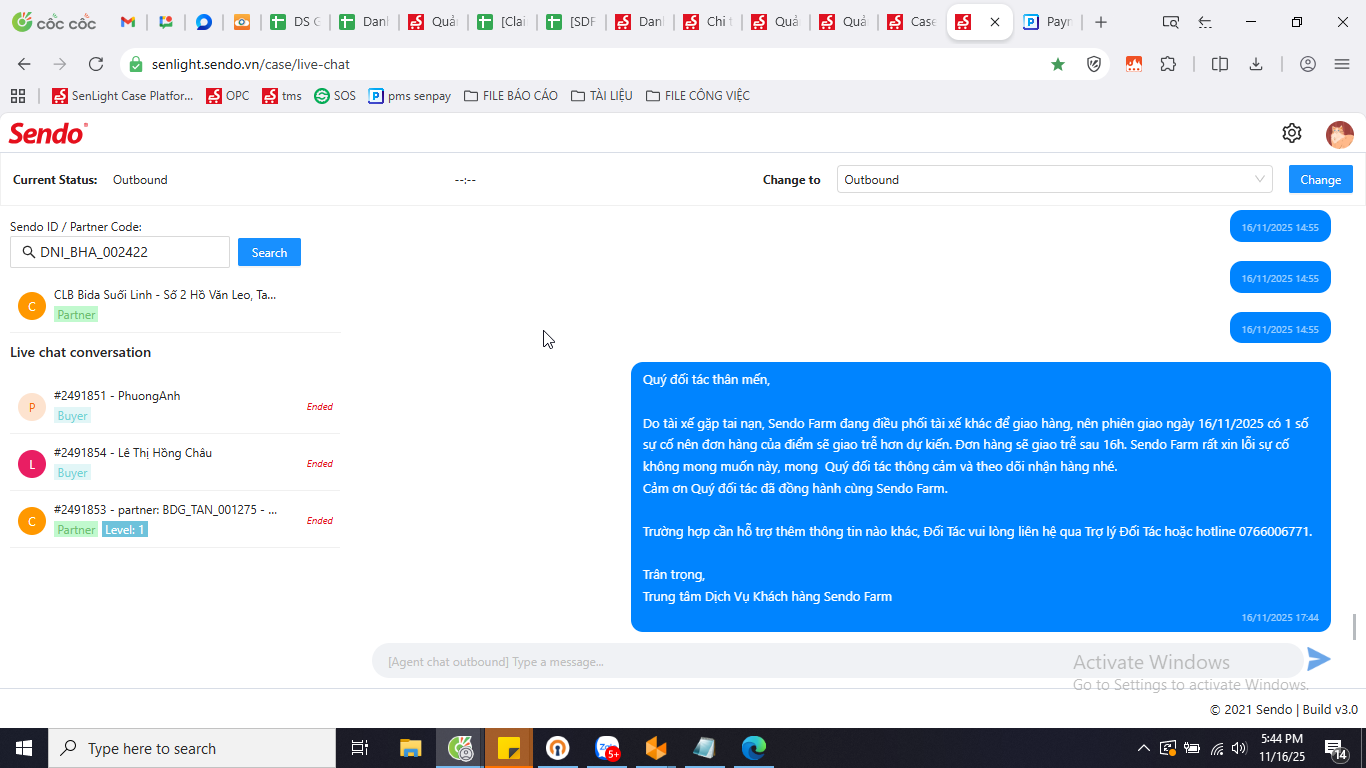The height and width of the screenshot is (768, 1366).
Task: Click the Live chat conversation heading
Action: click(81, 352)
